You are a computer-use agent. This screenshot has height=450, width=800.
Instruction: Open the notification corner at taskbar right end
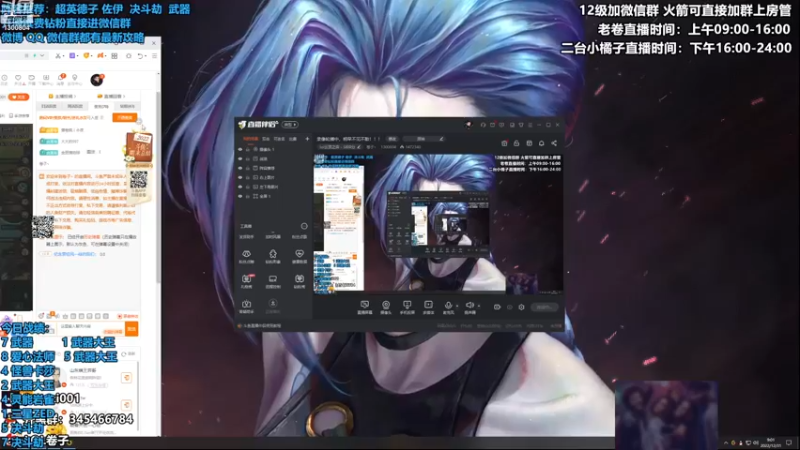[789, 442]
